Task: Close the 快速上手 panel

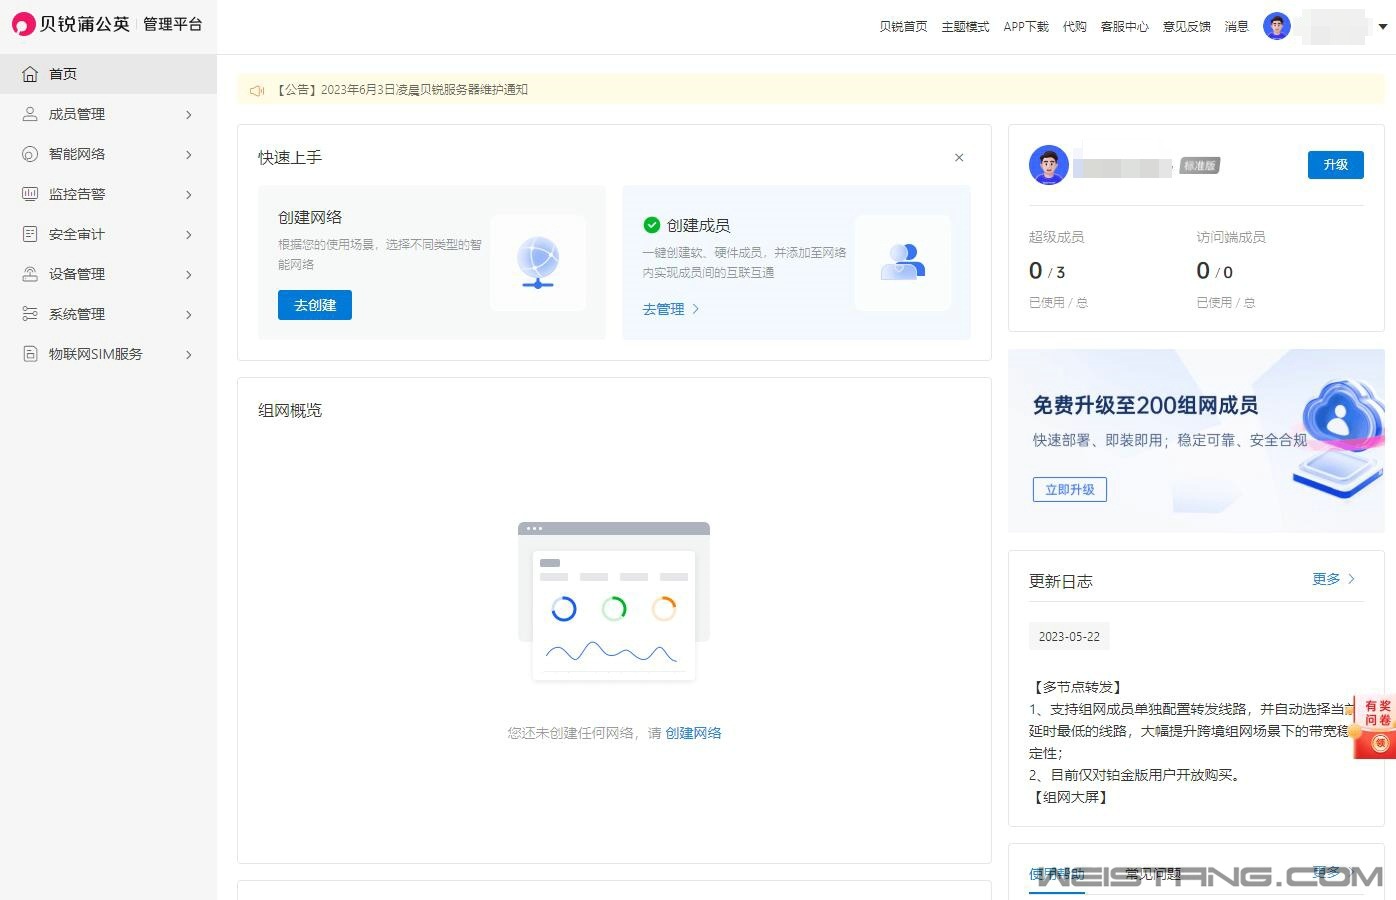Action: tap(959, 158)
